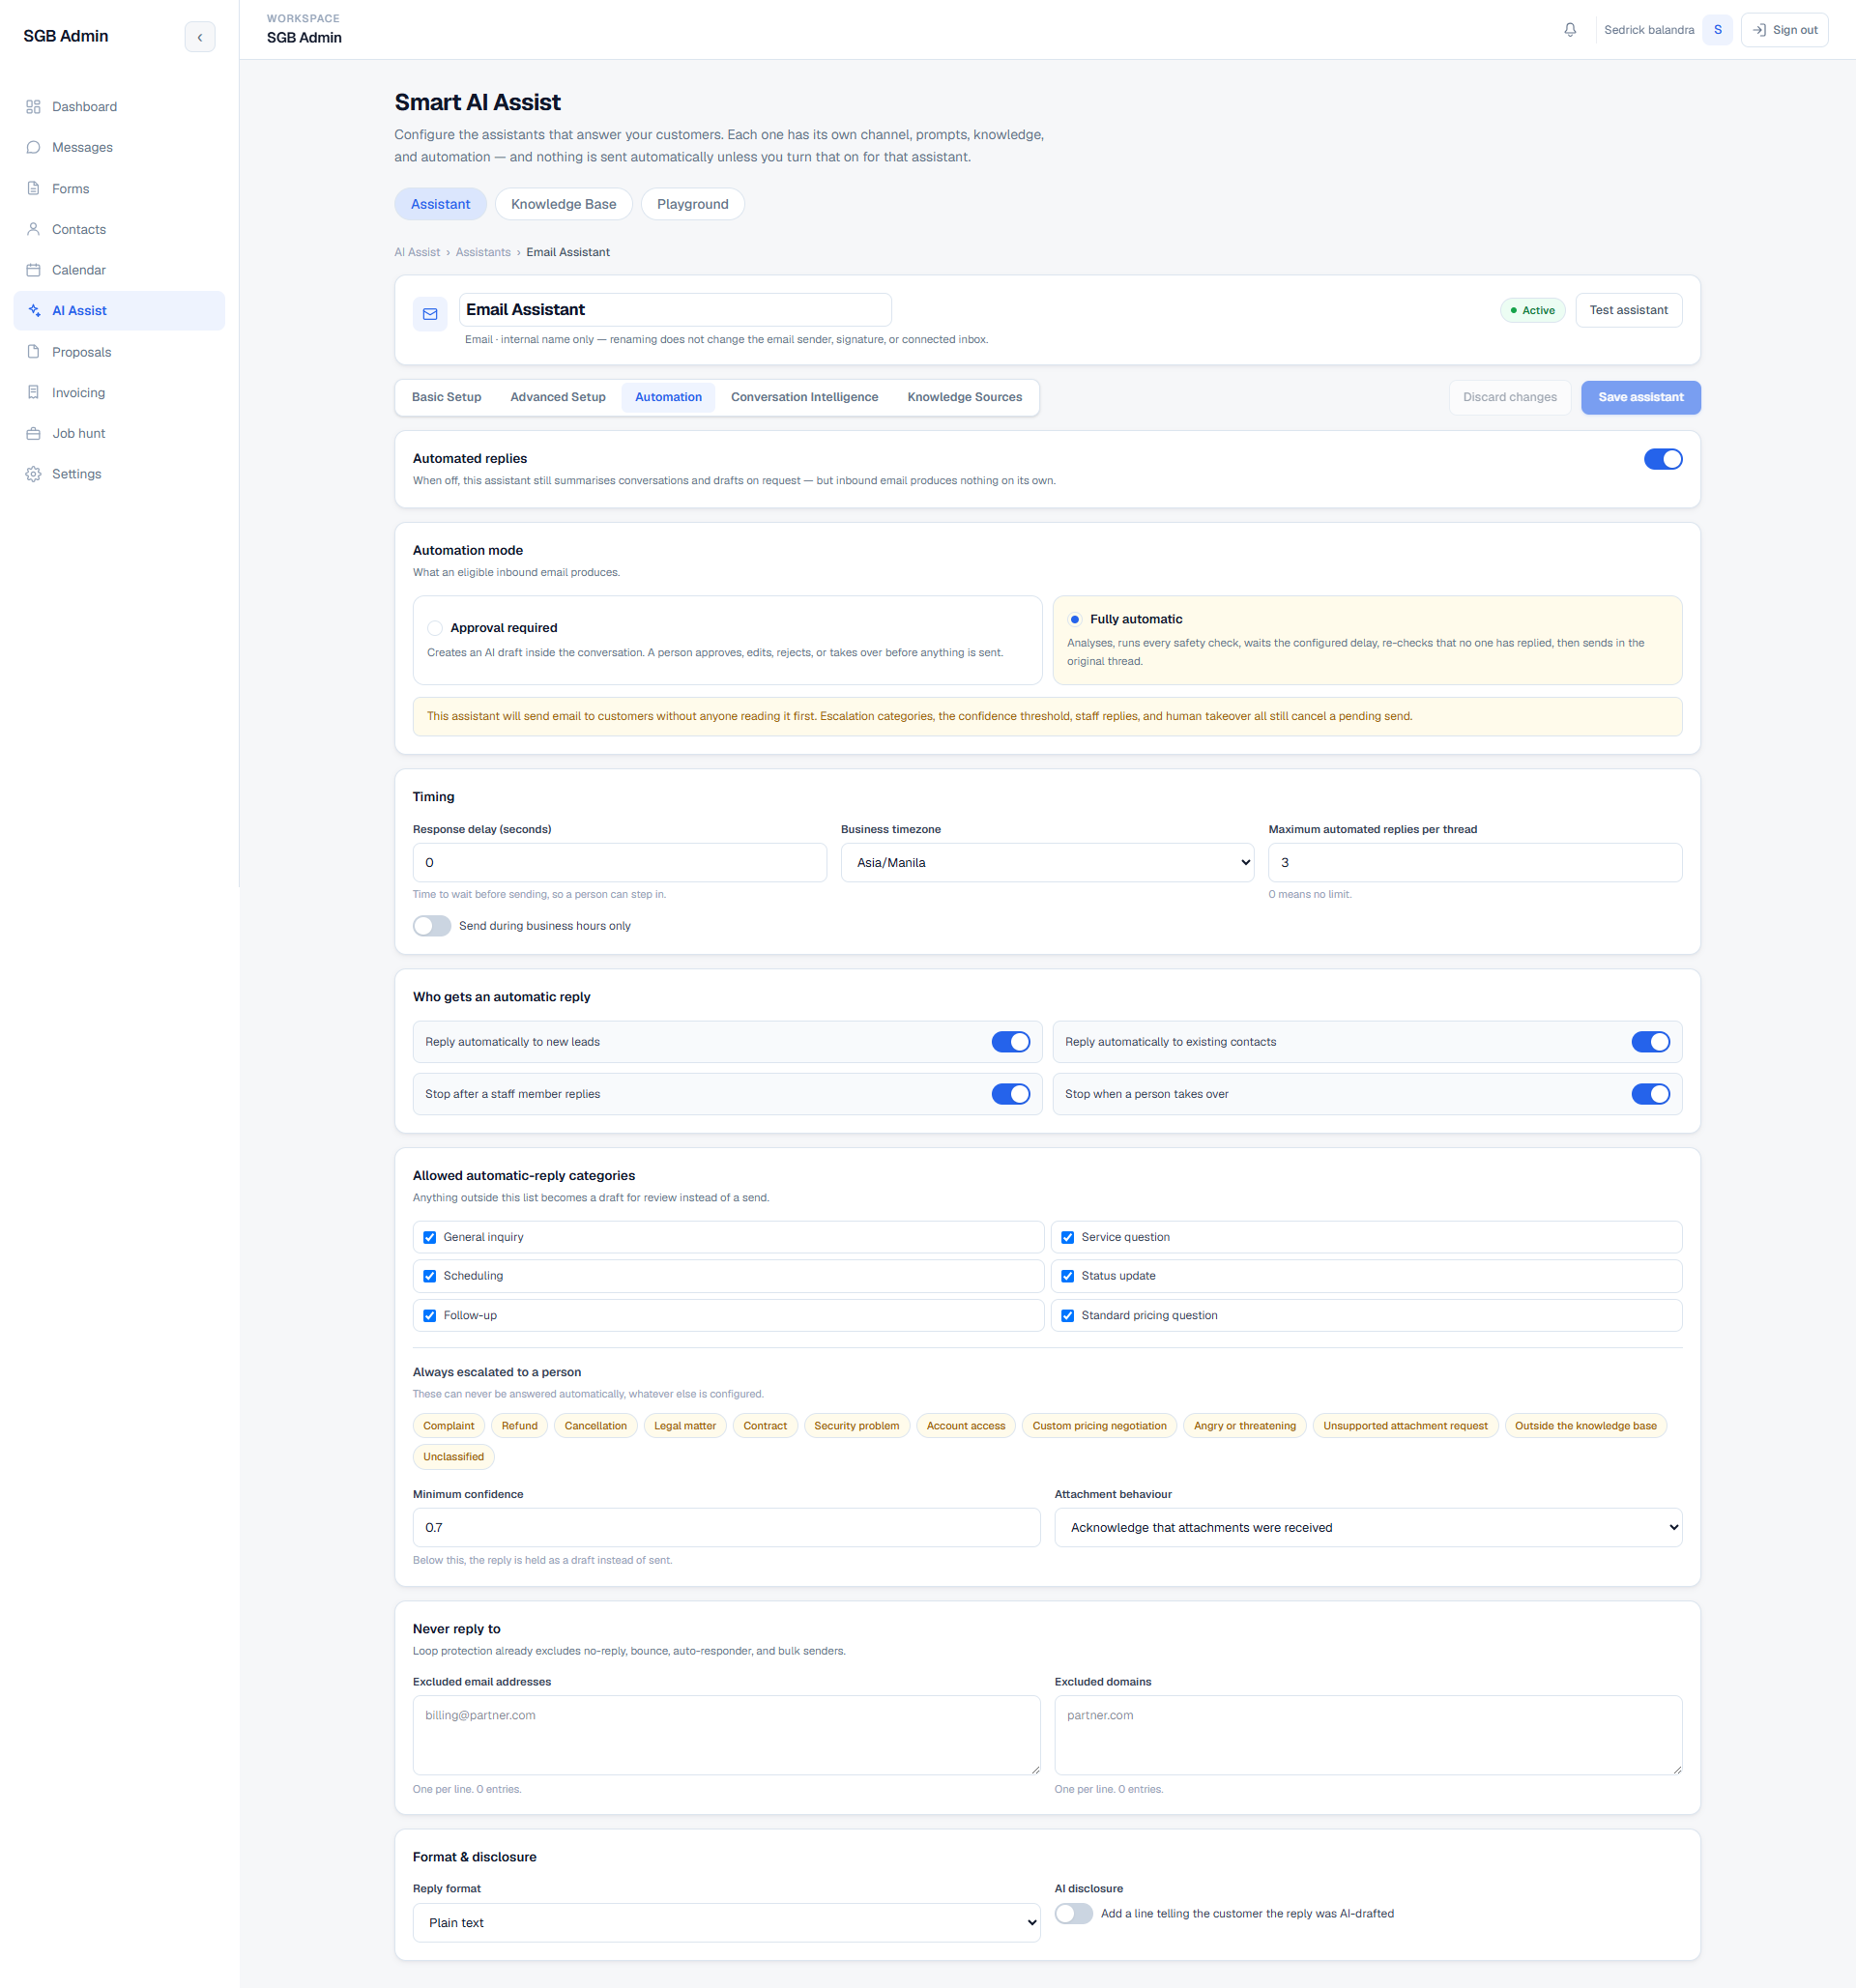1856x1988 pixels.
Task: Click the Custom pricing negotiation tag
Action: tap(1099, 1426)
